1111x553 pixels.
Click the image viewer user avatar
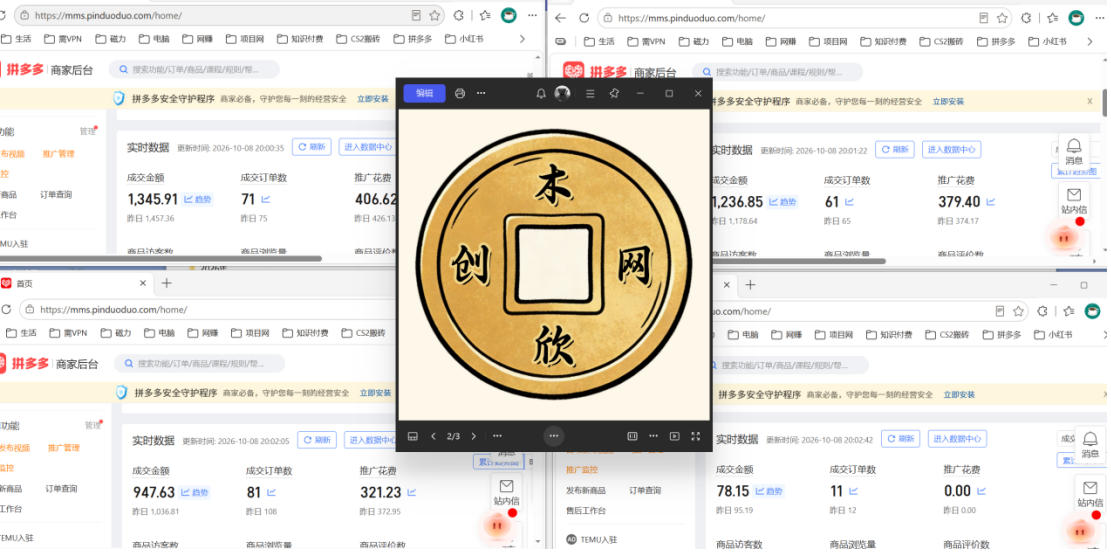(x=563, y=93)
